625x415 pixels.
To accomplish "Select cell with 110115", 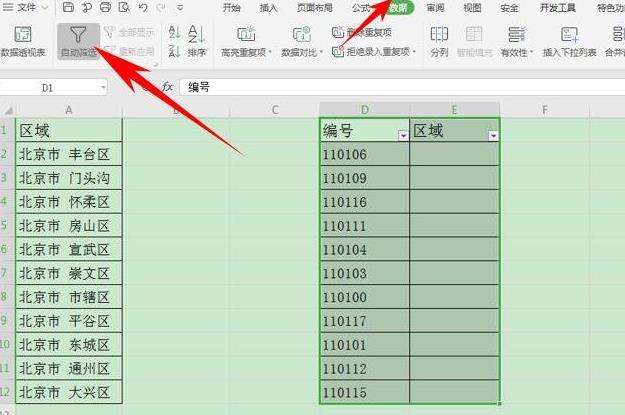I will 364,392.
